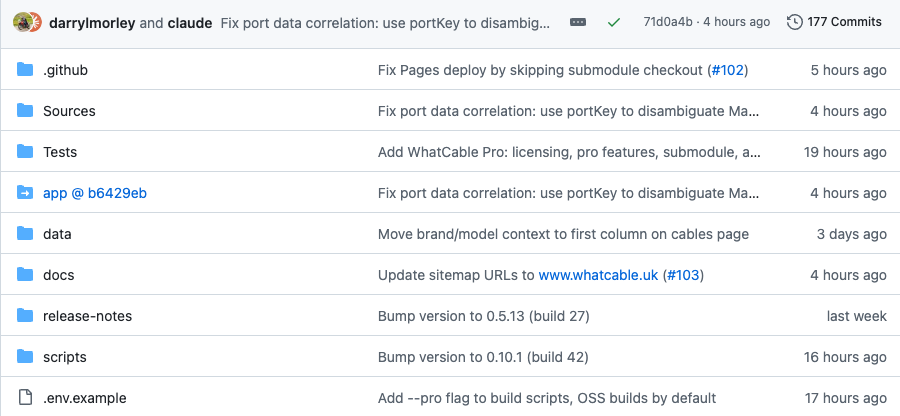This screenshot has width=900, height=416.
Task: View all 177 Commits
Action: 835,22
